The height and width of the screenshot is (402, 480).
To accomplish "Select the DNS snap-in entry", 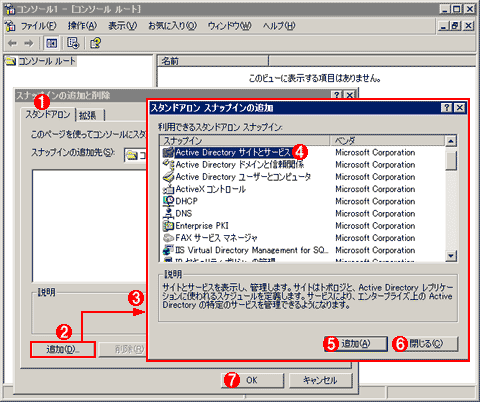I will click(x=184, y=213).
